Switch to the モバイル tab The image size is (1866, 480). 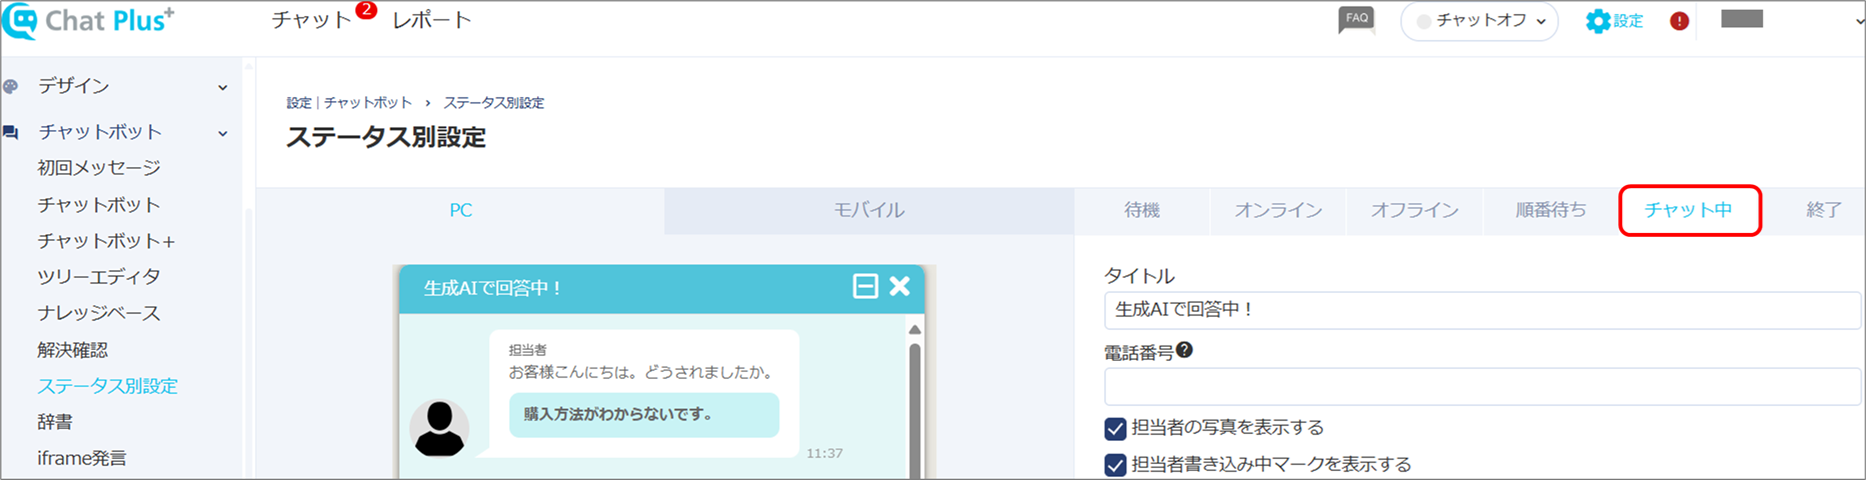(x=869, y=211)
